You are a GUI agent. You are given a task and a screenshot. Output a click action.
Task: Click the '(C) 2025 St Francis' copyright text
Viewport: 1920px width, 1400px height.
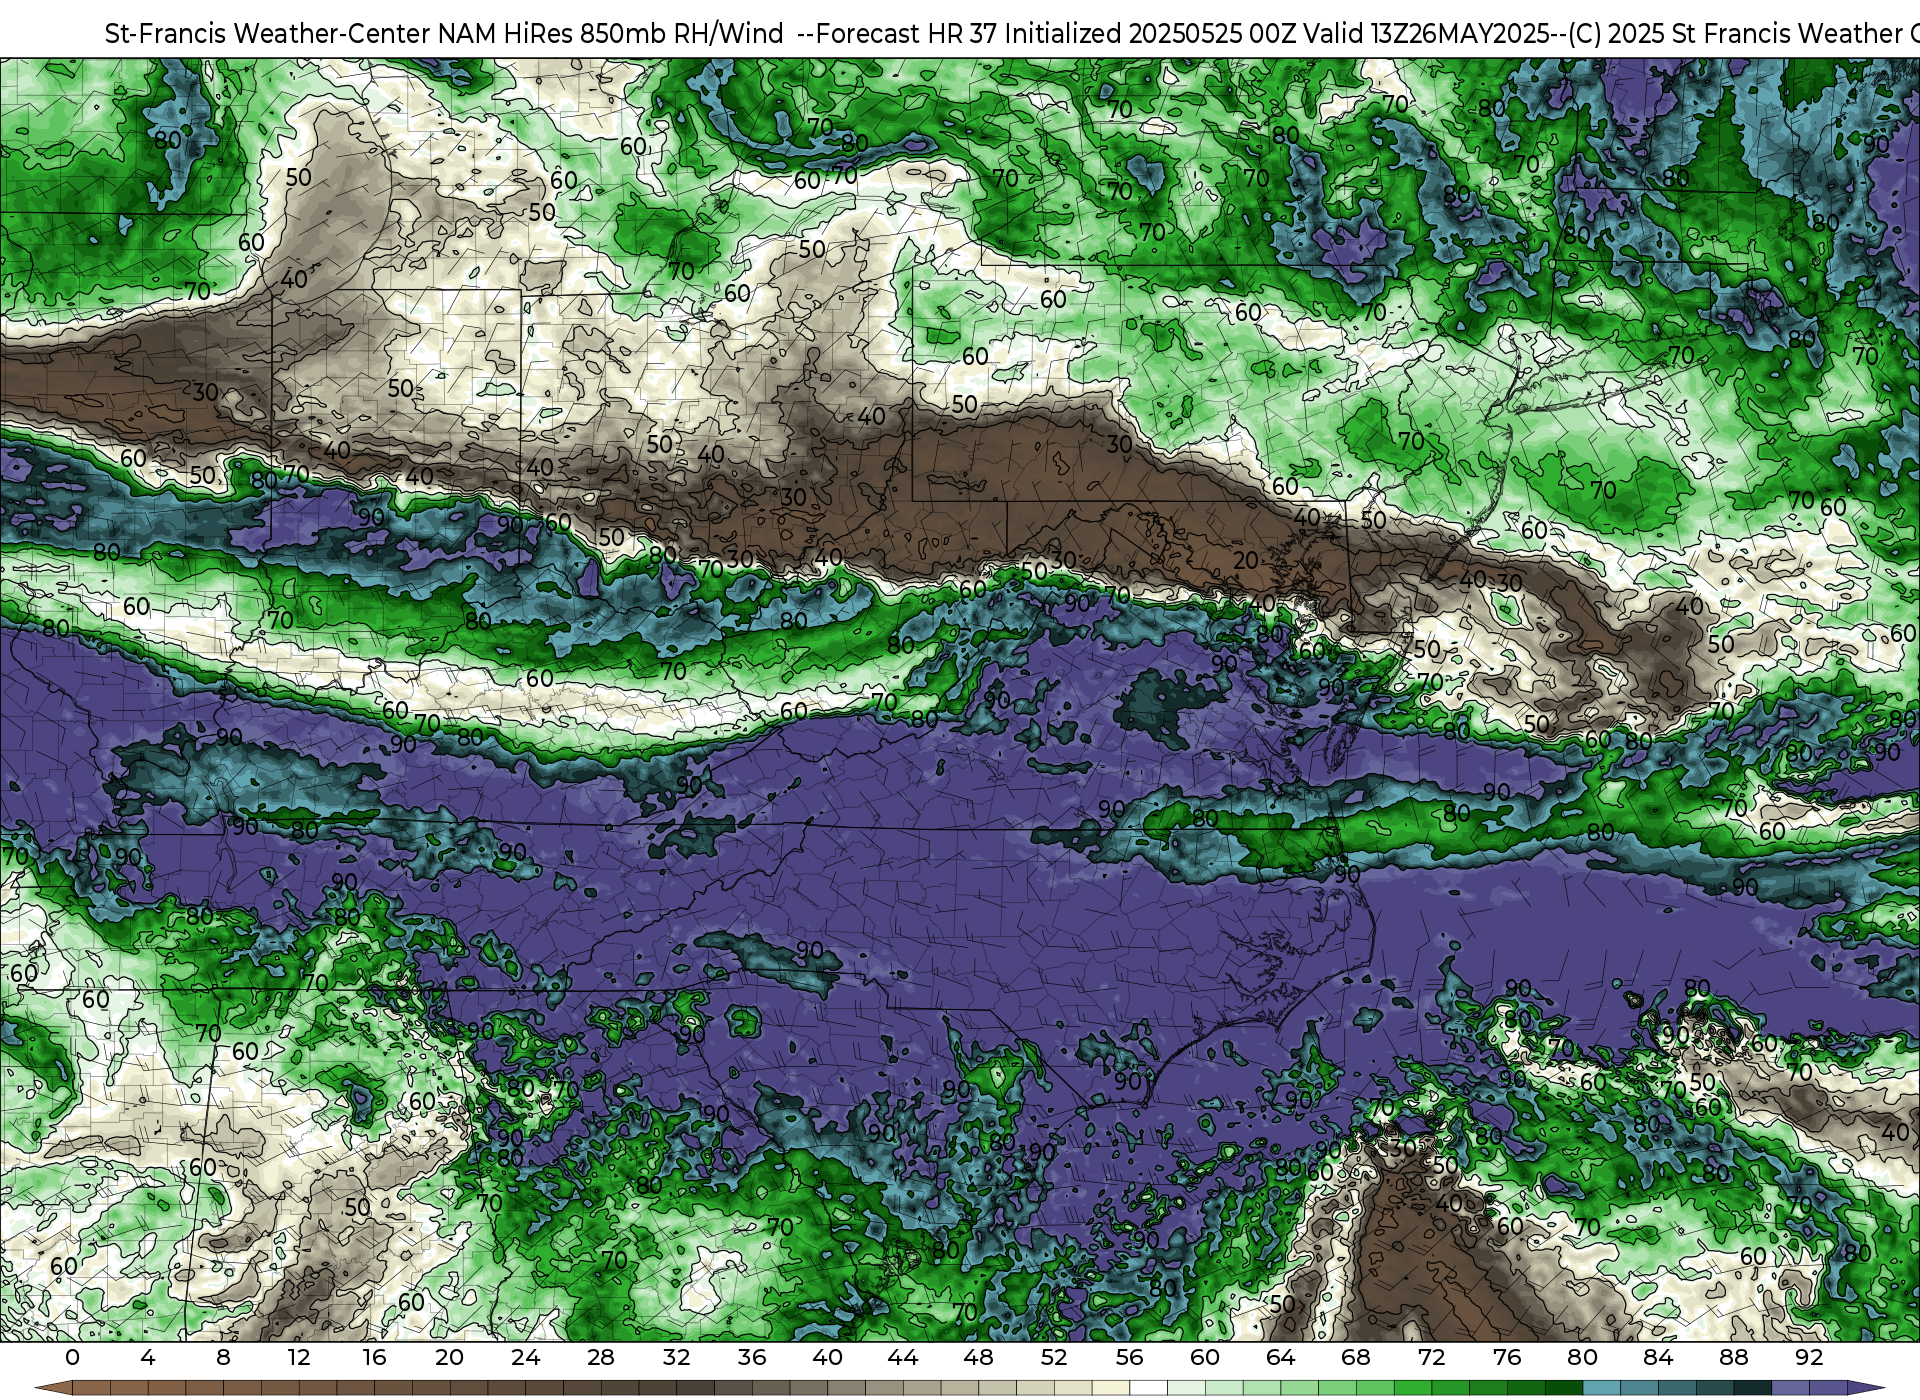point(1679,34)
